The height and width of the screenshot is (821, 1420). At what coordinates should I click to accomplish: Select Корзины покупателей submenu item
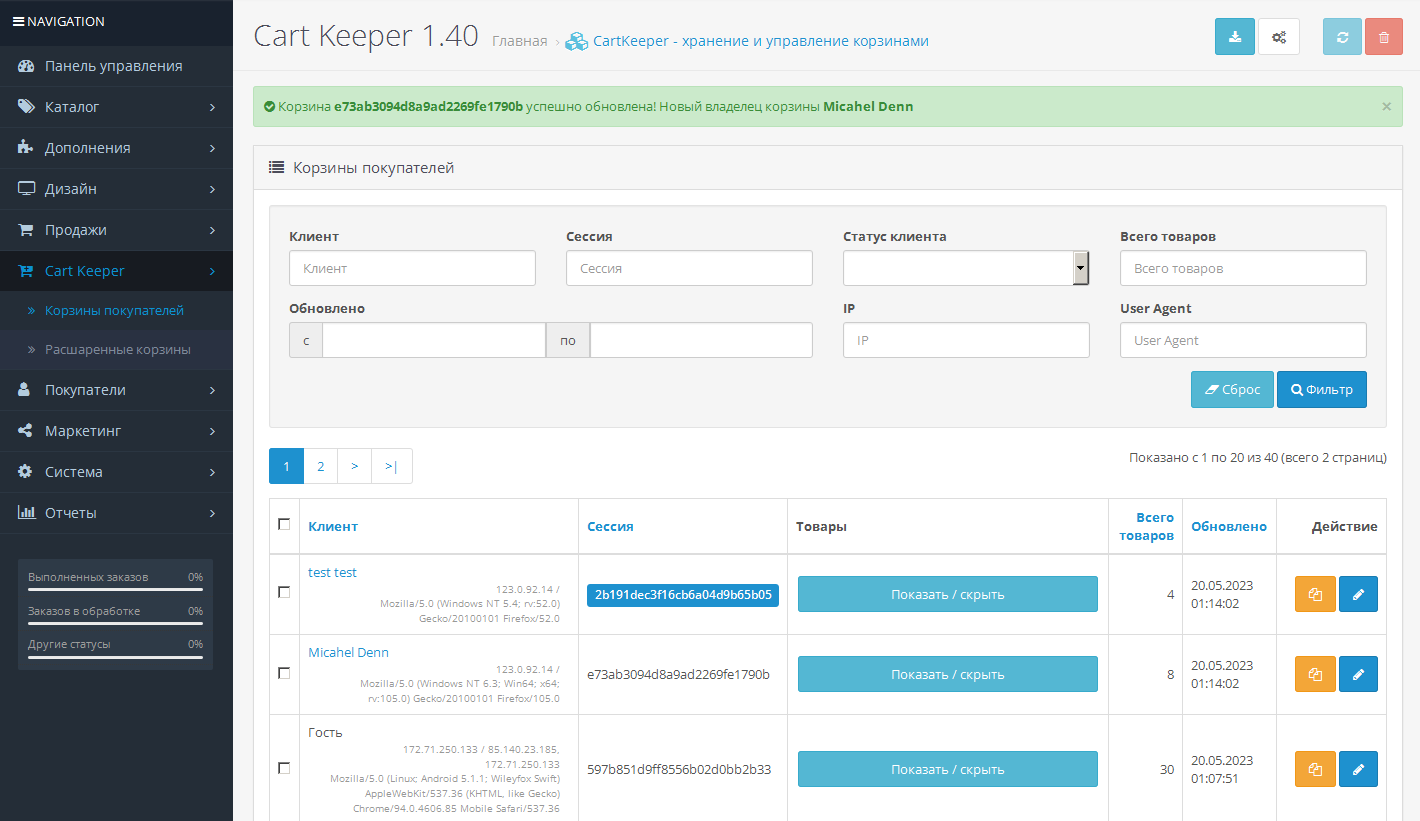[x=116, y=311]
